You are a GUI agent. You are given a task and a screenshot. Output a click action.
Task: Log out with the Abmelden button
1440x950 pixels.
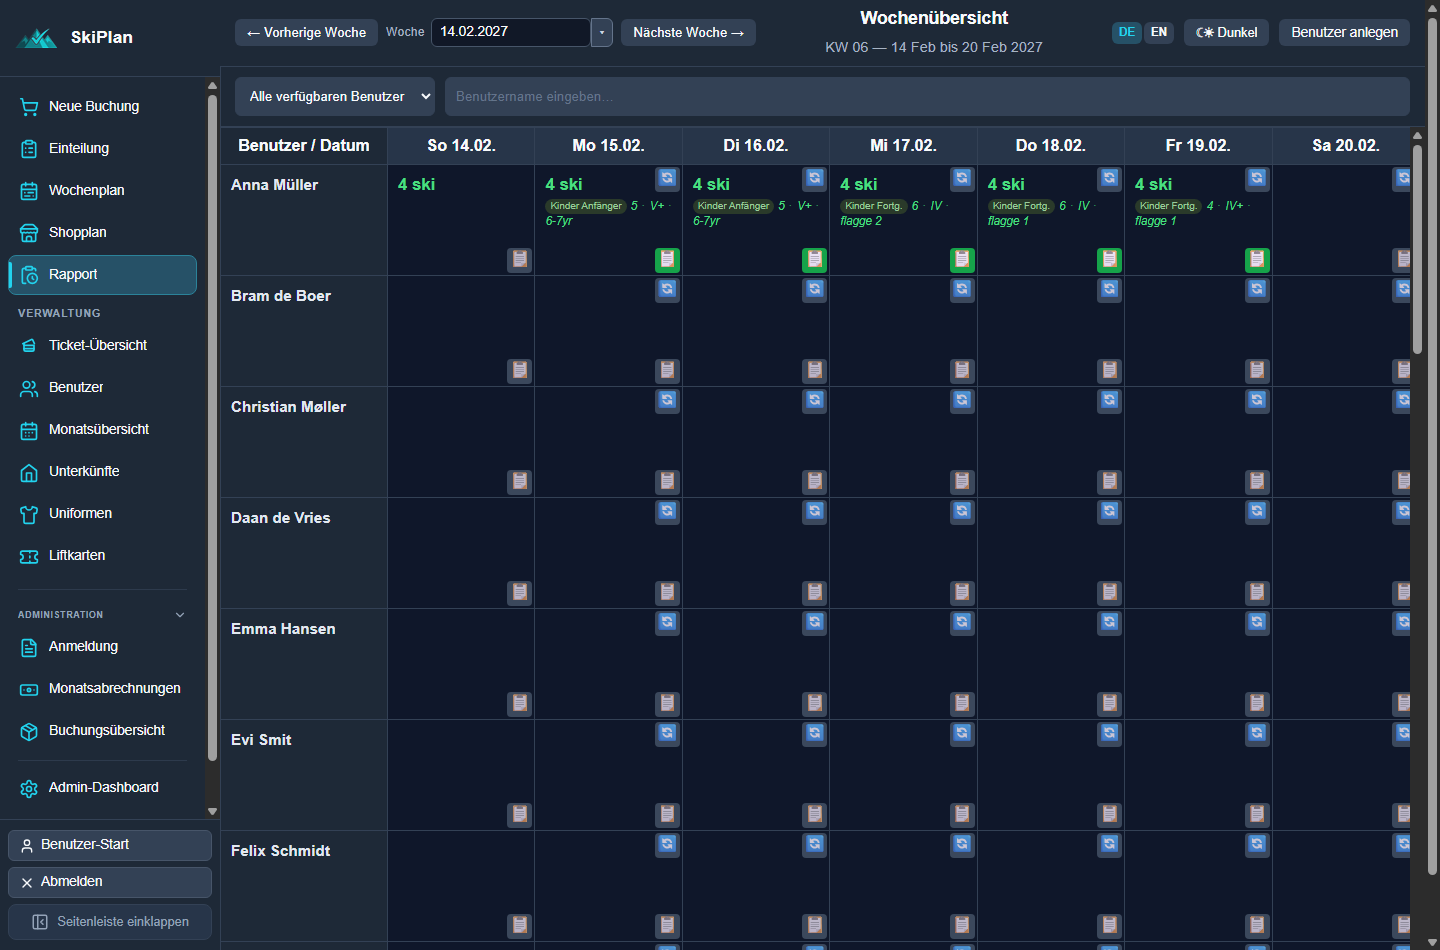click(x=110, y=882)
